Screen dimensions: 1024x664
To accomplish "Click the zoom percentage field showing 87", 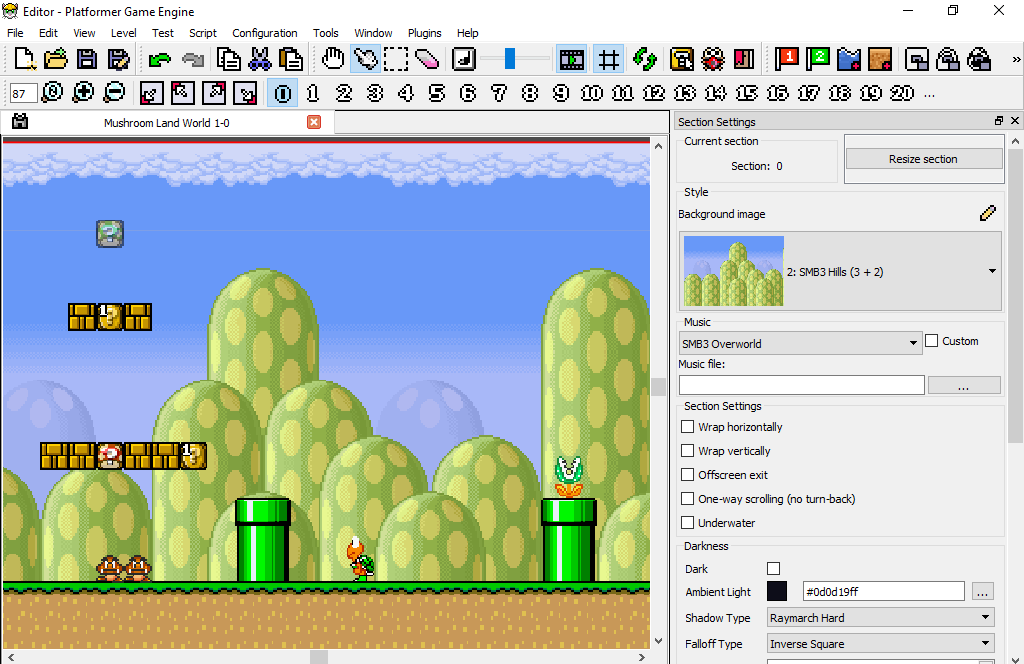I will (x=23, y=93).
